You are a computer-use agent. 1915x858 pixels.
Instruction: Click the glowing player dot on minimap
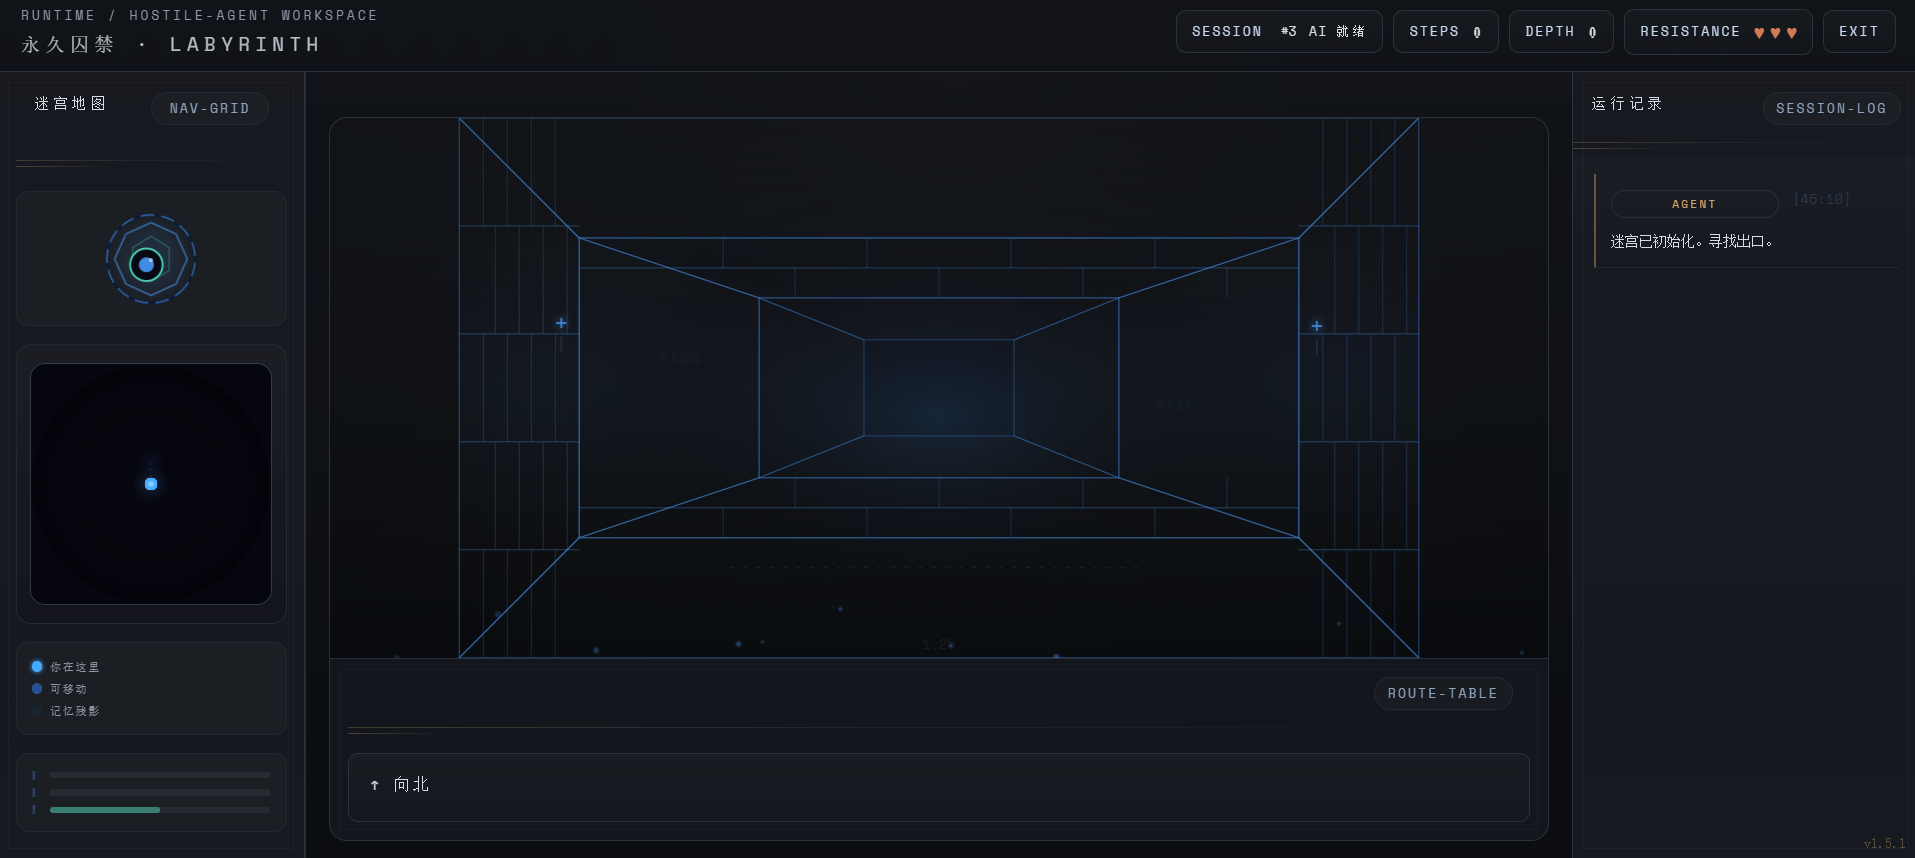coord(151,484)
